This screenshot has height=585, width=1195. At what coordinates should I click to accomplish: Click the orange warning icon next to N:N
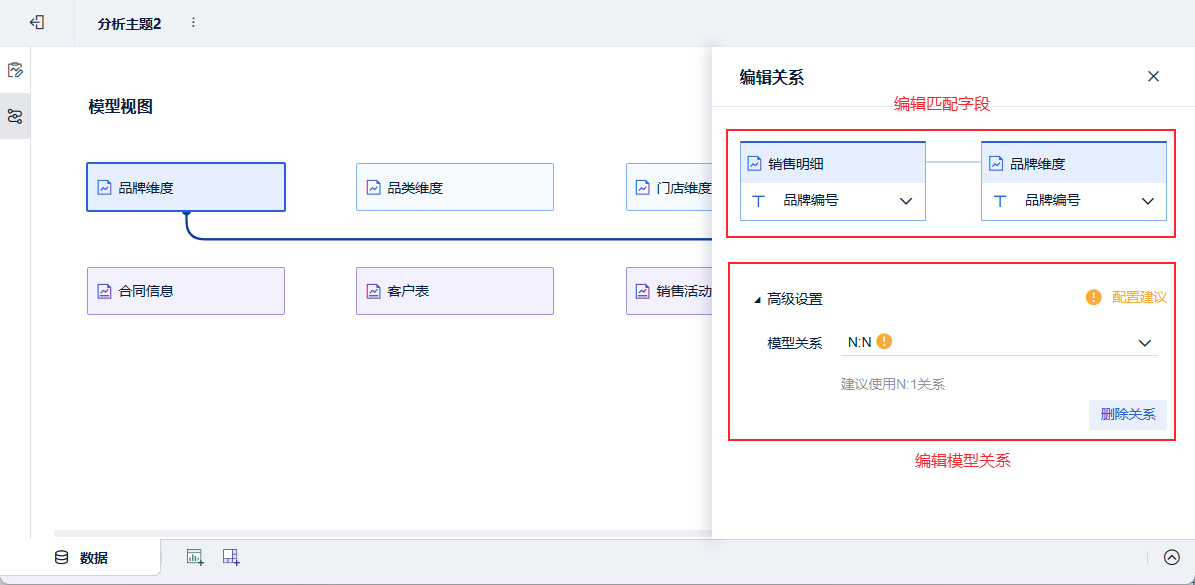click(884, 342)
